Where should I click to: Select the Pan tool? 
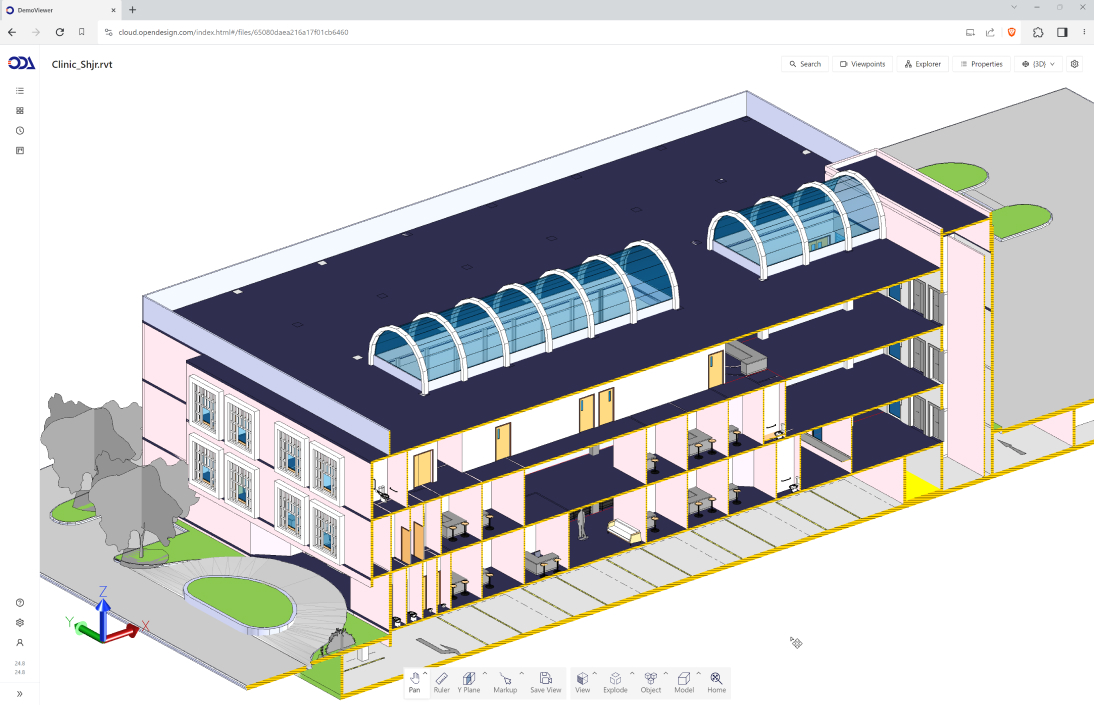tap(414, 682)
